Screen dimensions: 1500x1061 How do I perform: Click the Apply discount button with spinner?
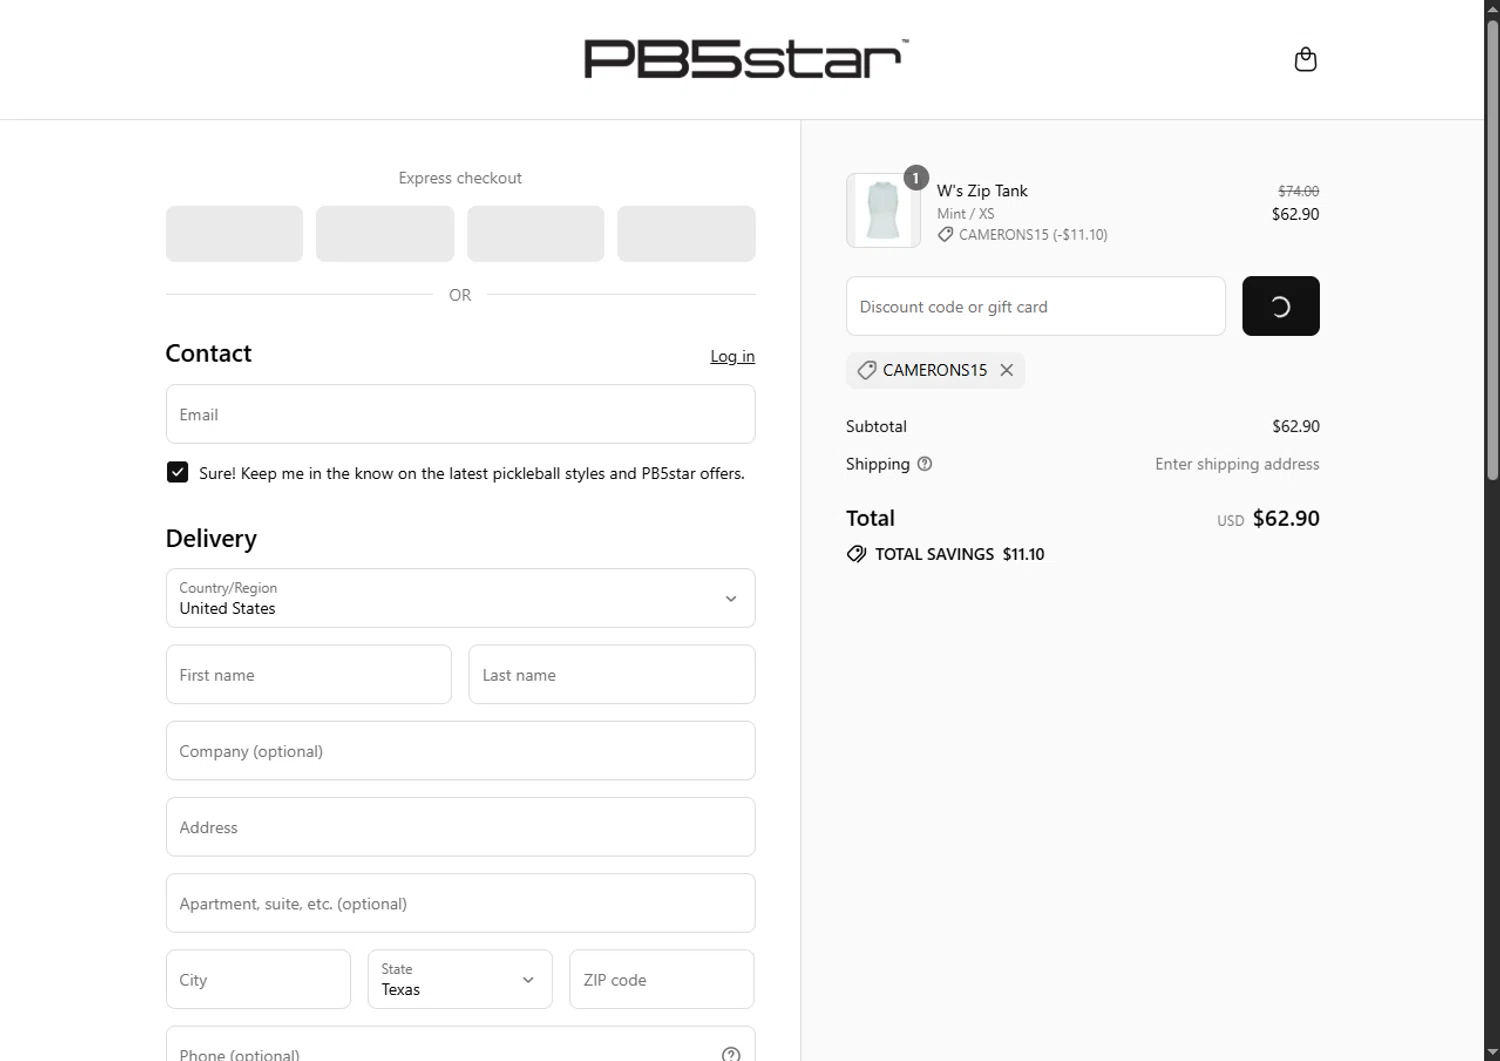pyautogui.click(x=1280, y=306)
